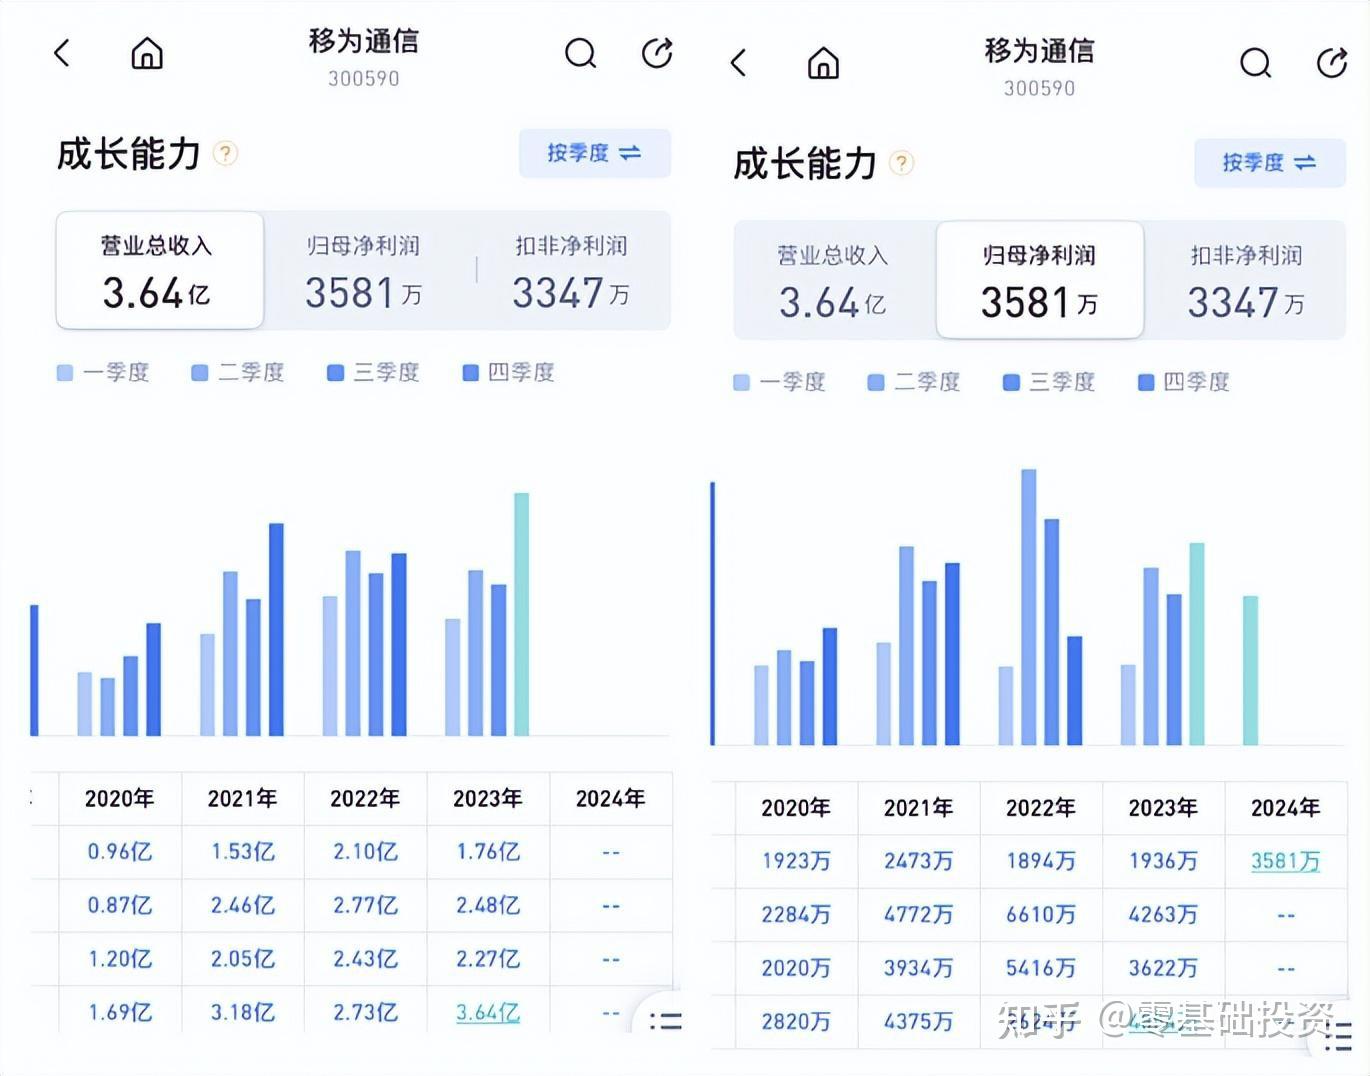Tap tallest 2022 bar in right chart
The width and height of the screenshot is (1370, 1076).
tap(1029, 607)
